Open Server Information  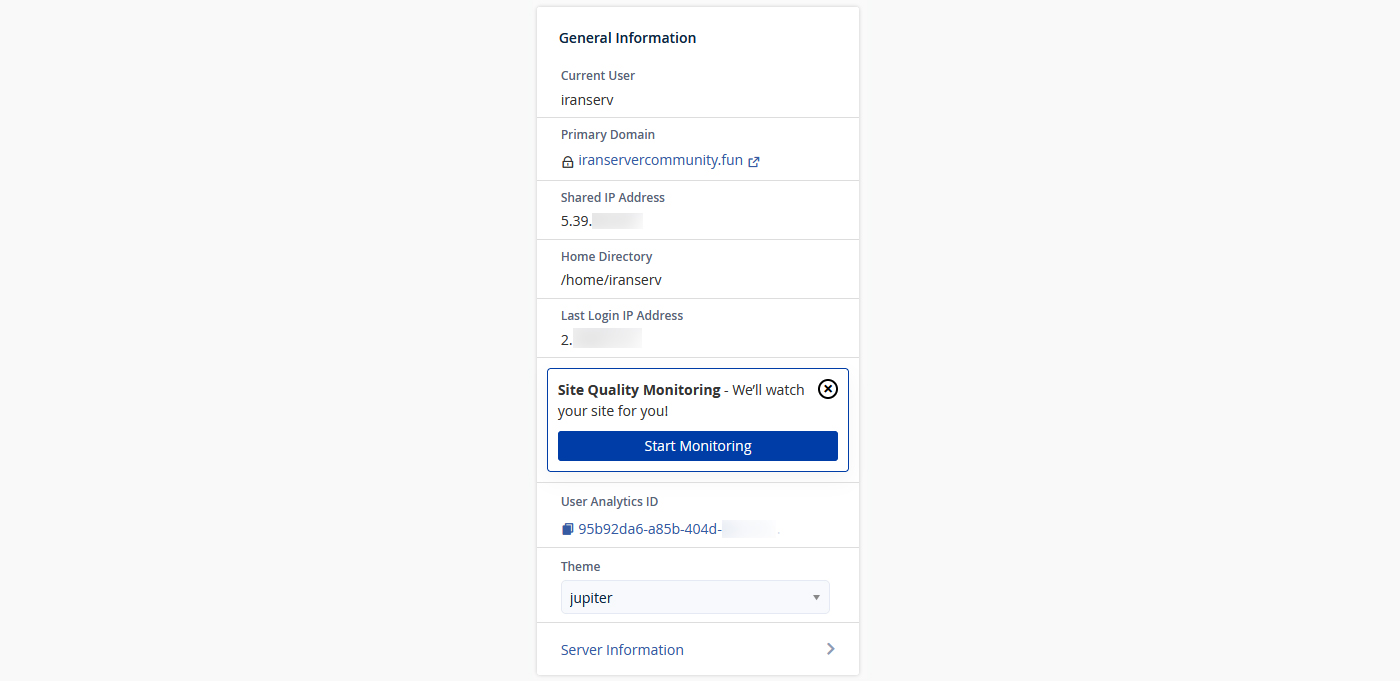(622, 649)
